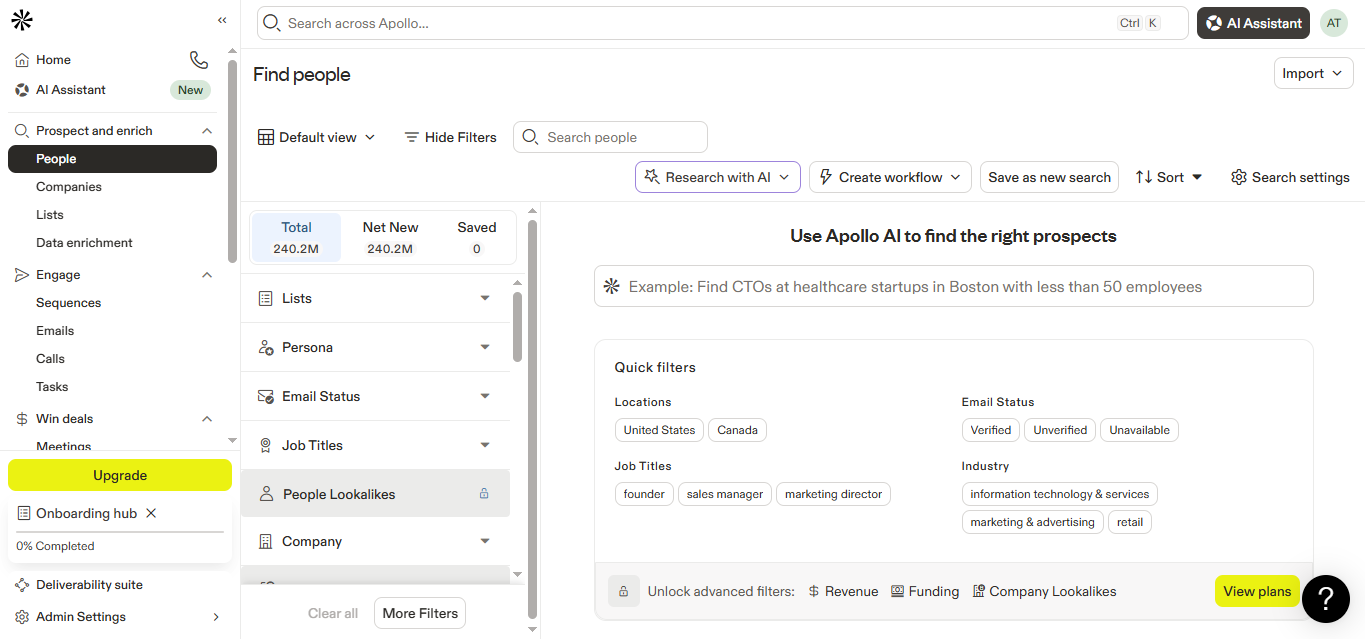Click the Search across Apollo field

tap(722, 23)
